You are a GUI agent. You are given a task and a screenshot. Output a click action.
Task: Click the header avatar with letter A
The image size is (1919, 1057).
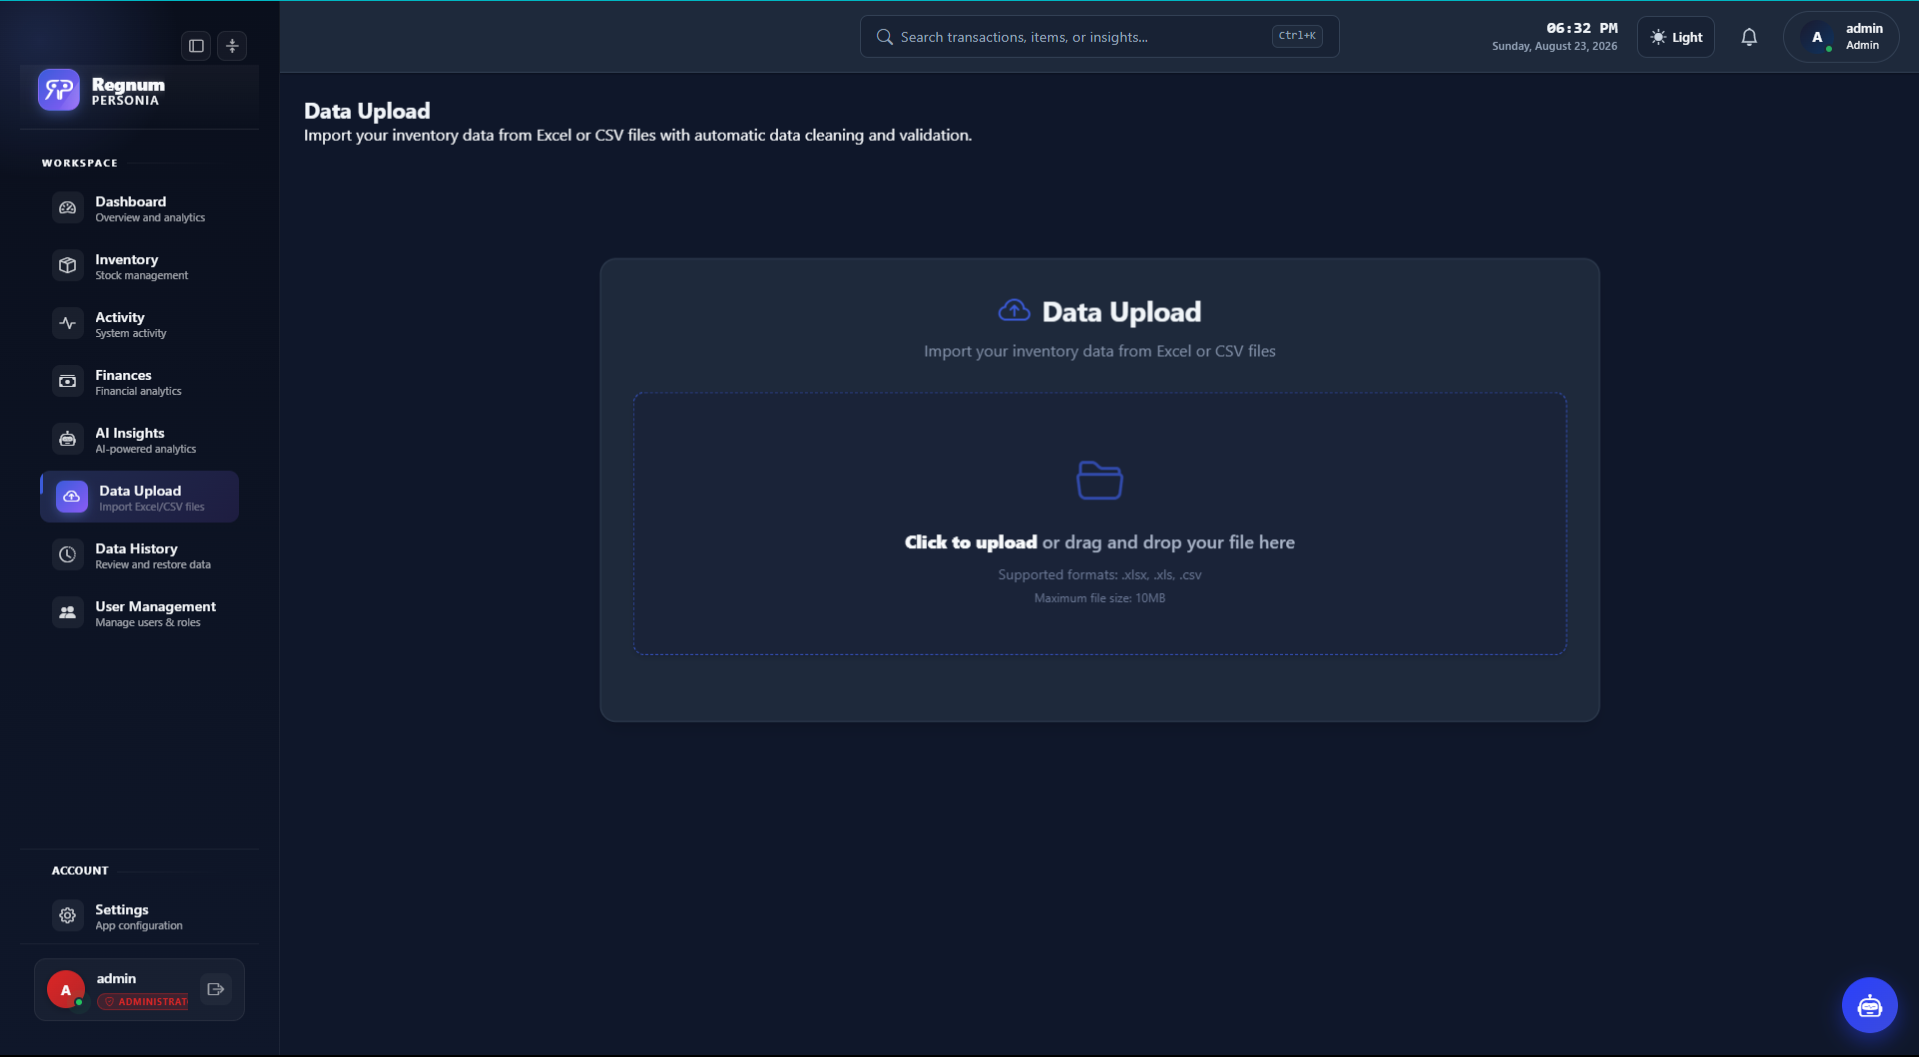[x=1817, y=38]
